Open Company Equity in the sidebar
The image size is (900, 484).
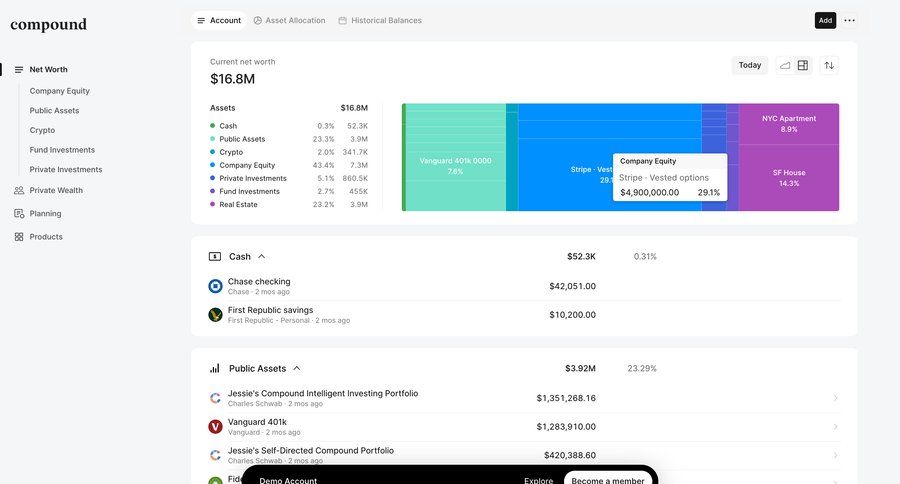pyautogui.click(x=59, y=91)
